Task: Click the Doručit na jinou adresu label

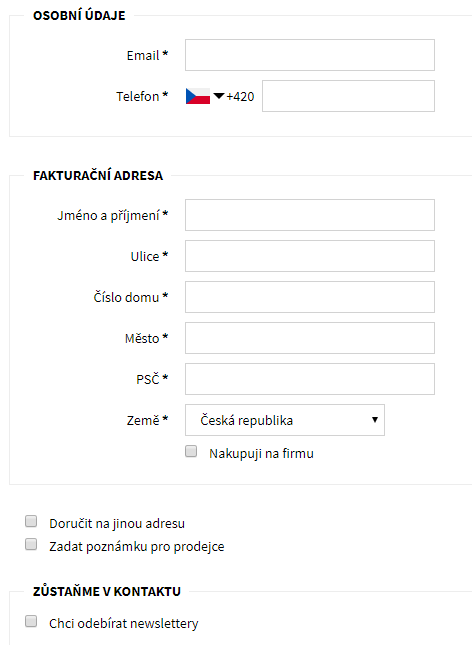Action: click(117, 524)
